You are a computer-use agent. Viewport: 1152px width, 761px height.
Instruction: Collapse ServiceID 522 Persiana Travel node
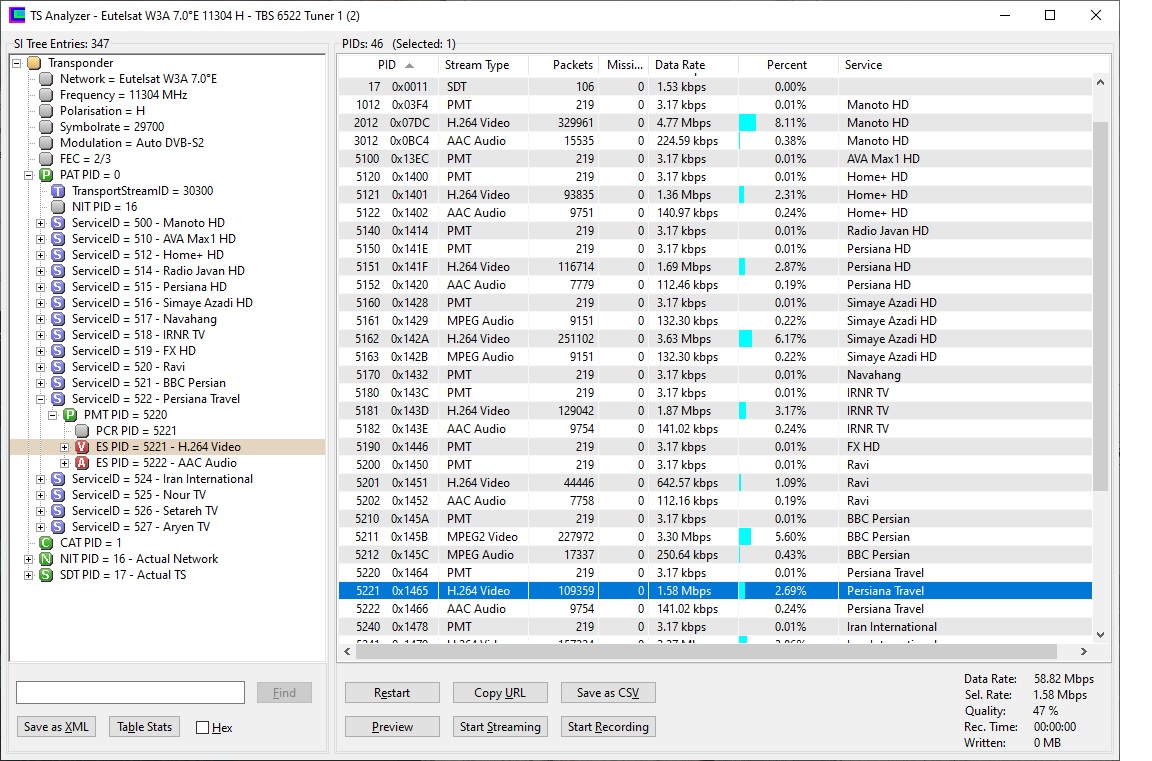click(40, 400)
